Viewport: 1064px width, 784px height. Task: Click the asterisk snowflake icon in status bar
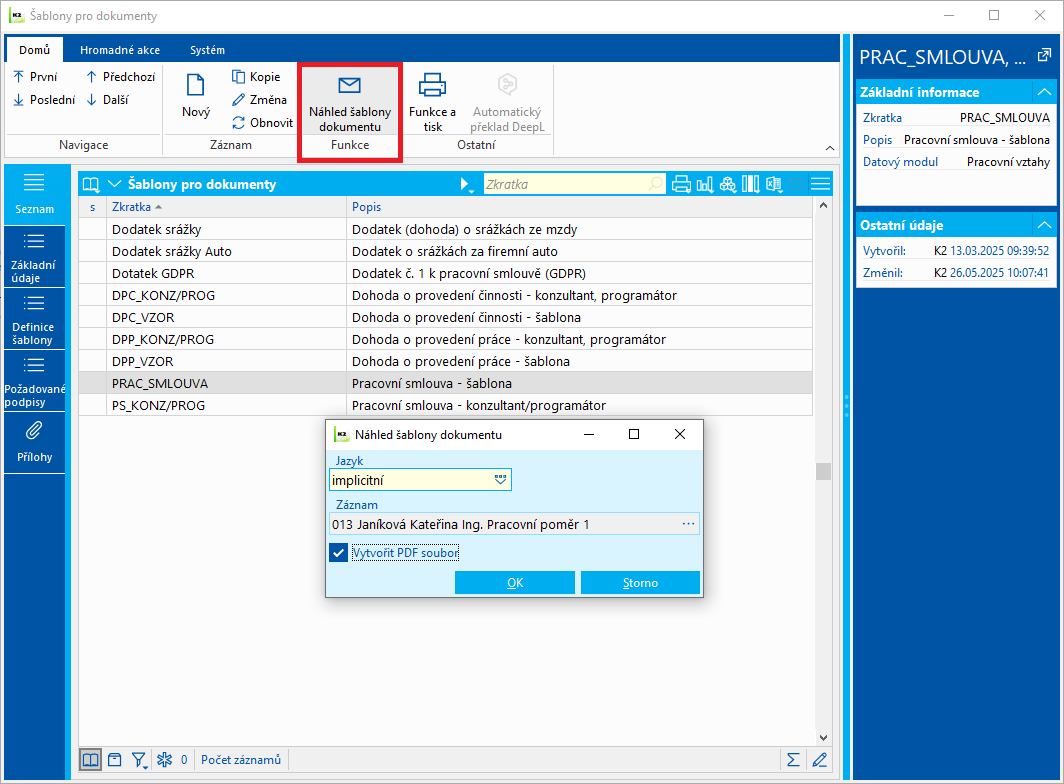click(164, 760)
